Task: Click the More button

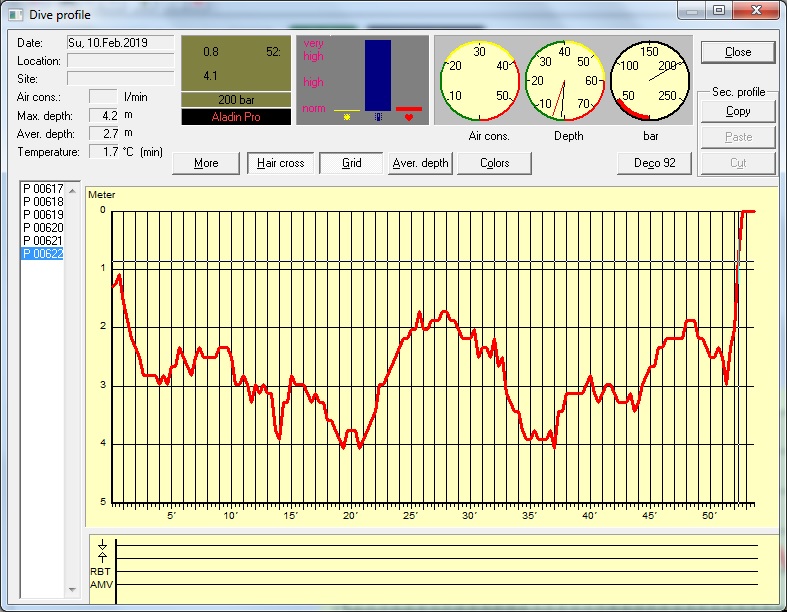Action: 206,163
